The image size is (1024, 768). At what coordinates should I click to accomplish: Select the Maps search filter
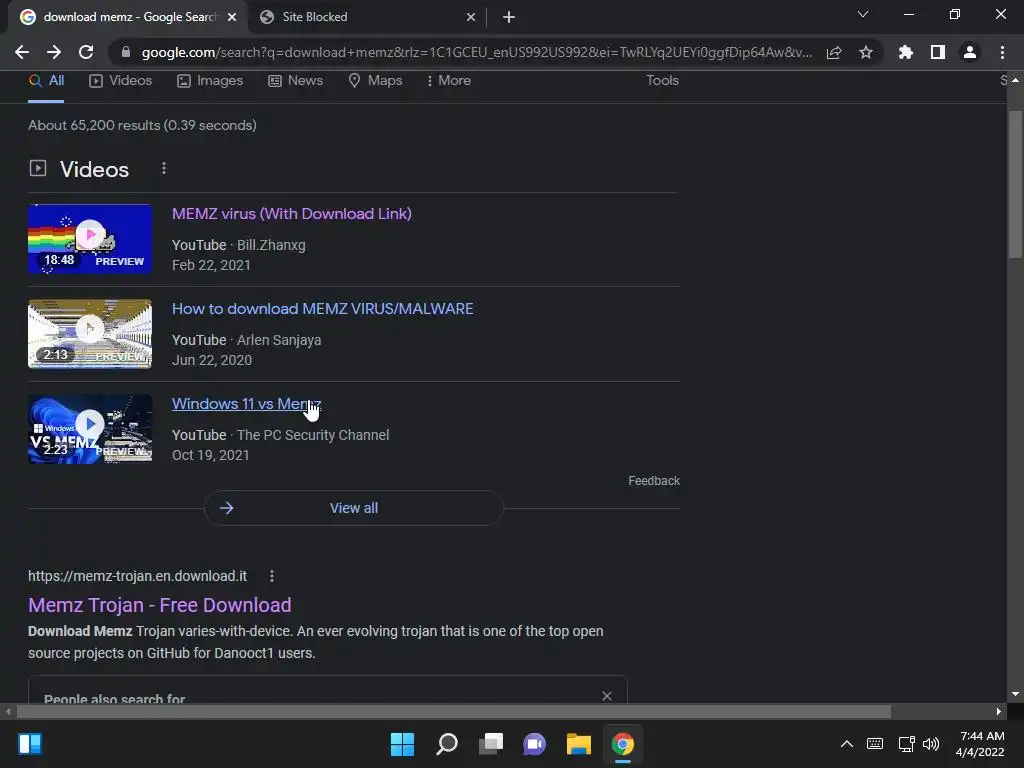376,81
